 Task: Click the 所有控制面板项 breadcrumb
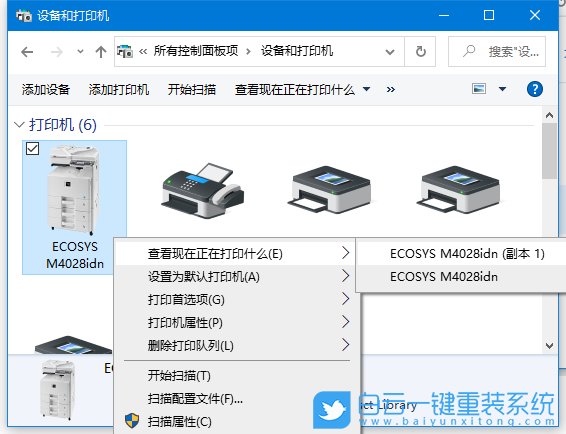click(x=196, y=51)
